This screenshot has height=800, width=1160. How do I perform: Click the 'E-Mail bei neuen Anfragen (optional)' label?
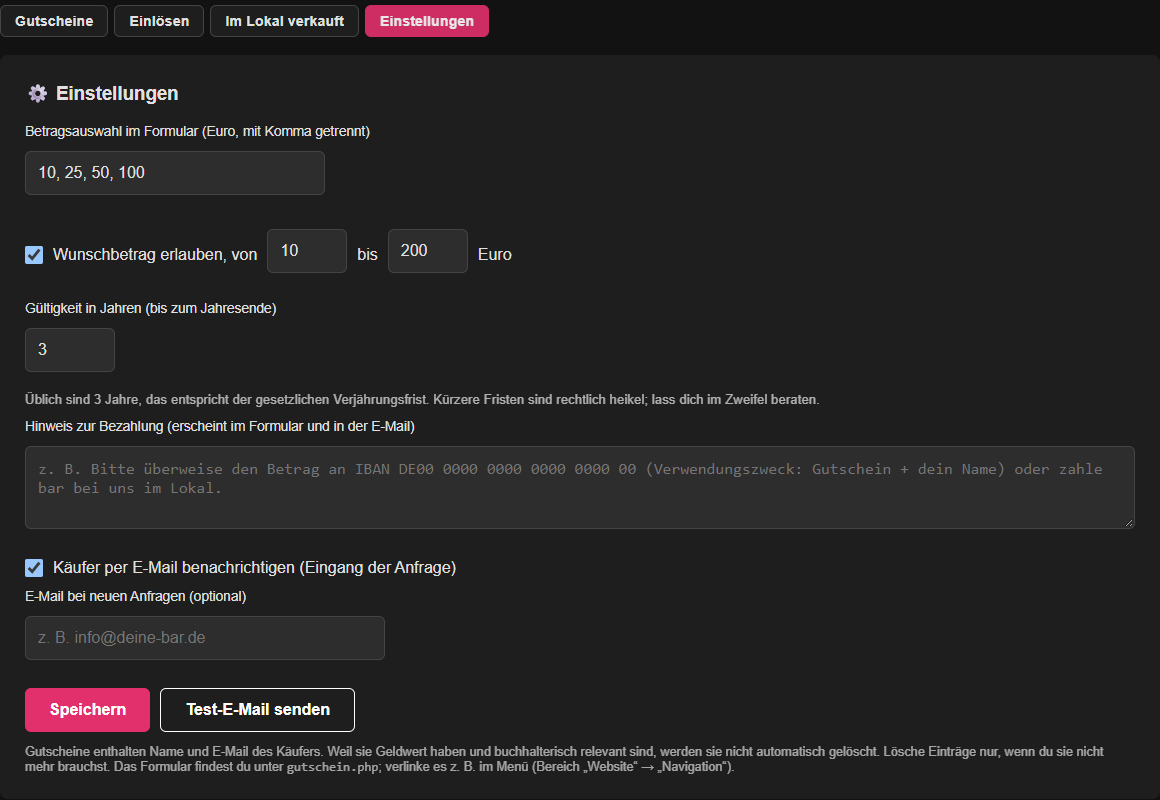point(135,596)
